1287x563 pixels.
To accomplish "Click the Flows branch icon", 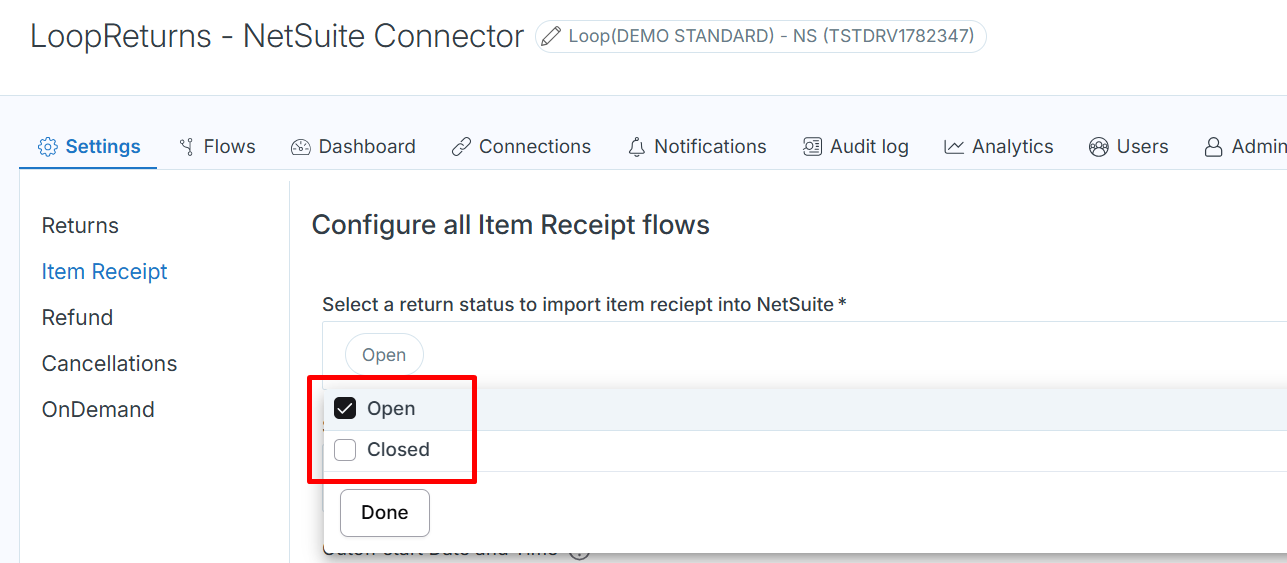I will pyautogui.click(x=186, y=147).
